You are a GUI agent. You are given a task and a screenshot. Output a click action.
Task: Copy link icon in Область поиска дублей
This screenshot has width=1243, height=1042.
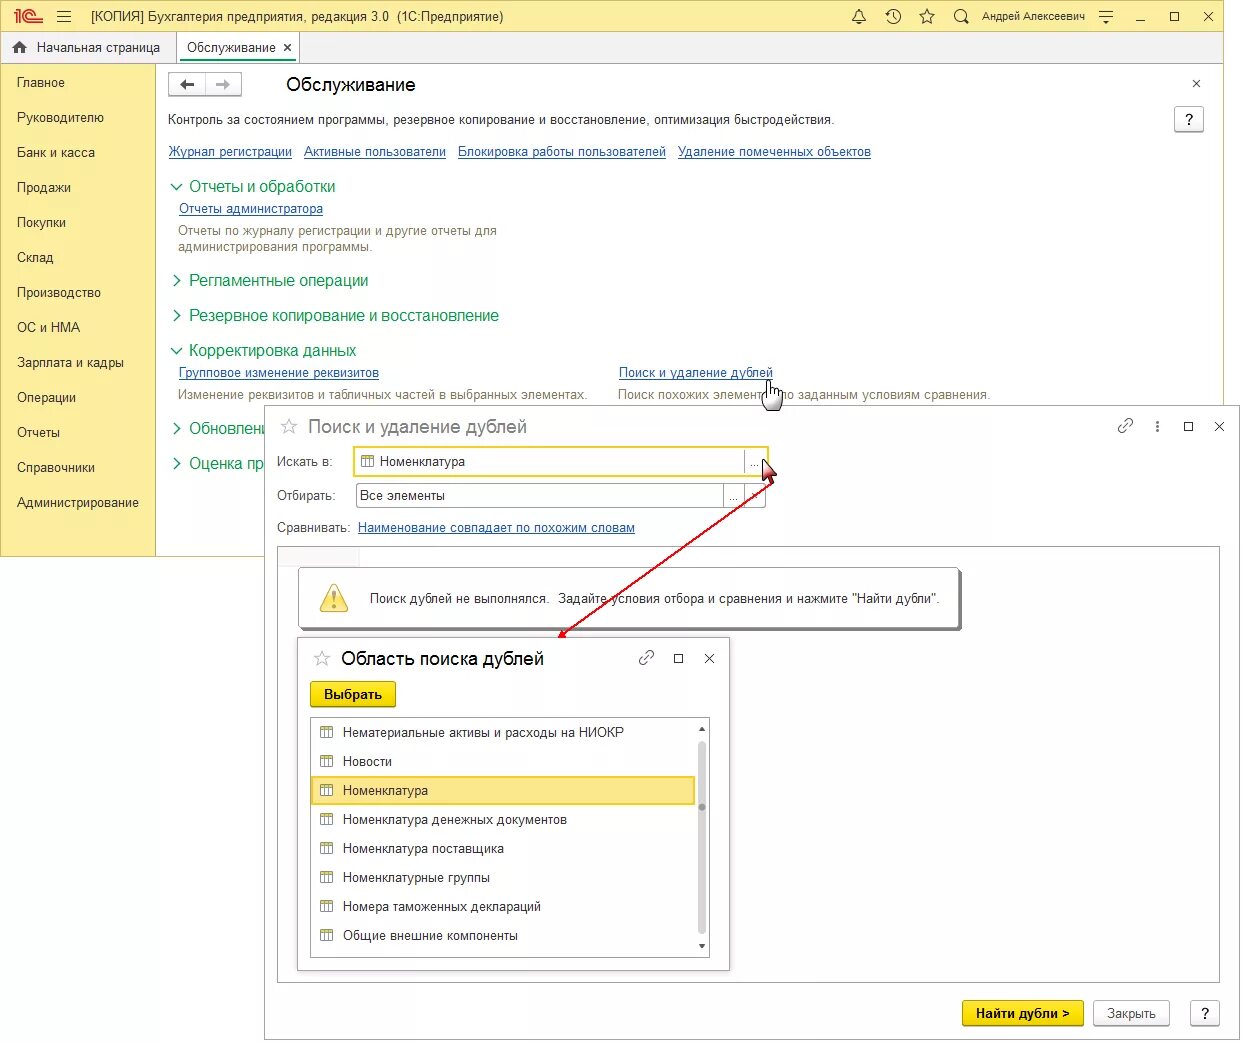tap(647, 658)
